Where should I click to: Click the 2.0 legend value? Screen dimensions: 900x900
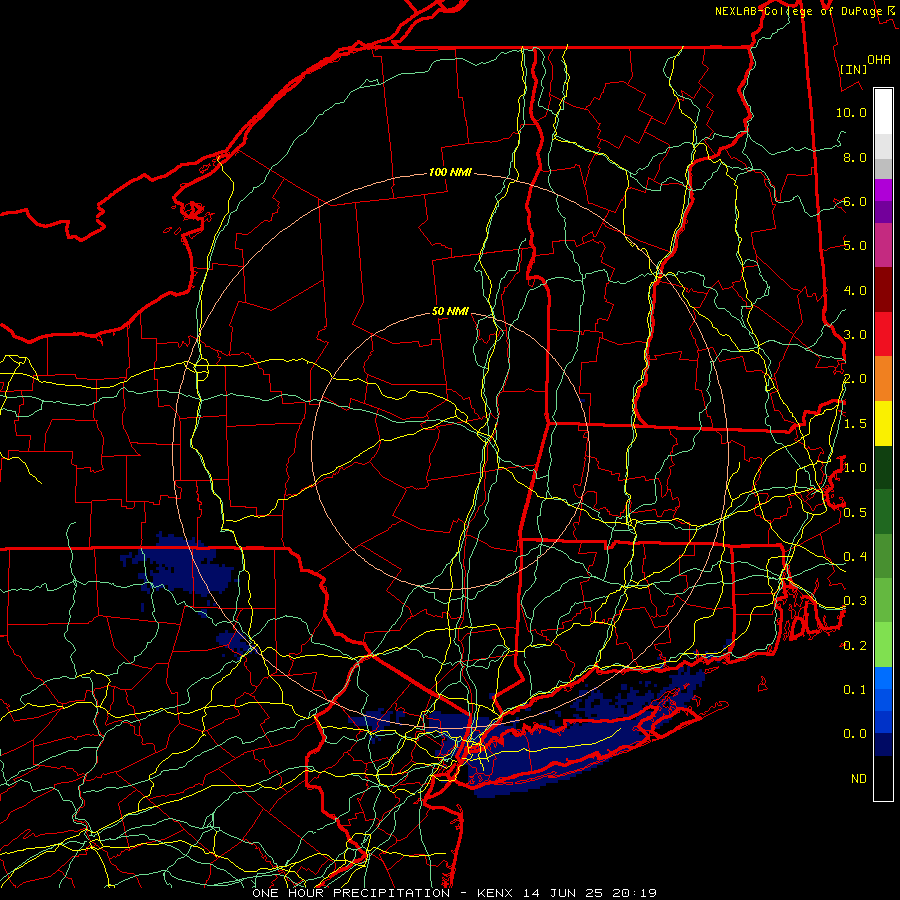[855, 379]
